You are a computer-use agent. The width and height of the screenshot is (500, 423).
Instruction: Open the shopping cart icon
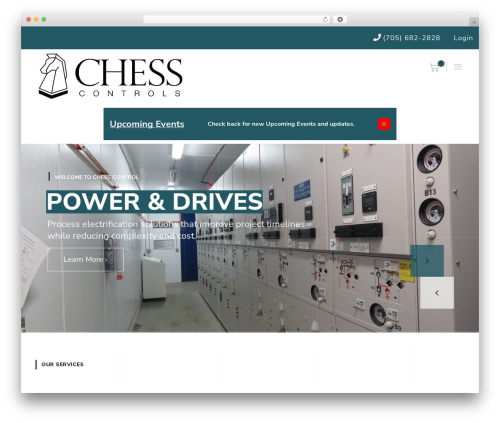(434, 68)
